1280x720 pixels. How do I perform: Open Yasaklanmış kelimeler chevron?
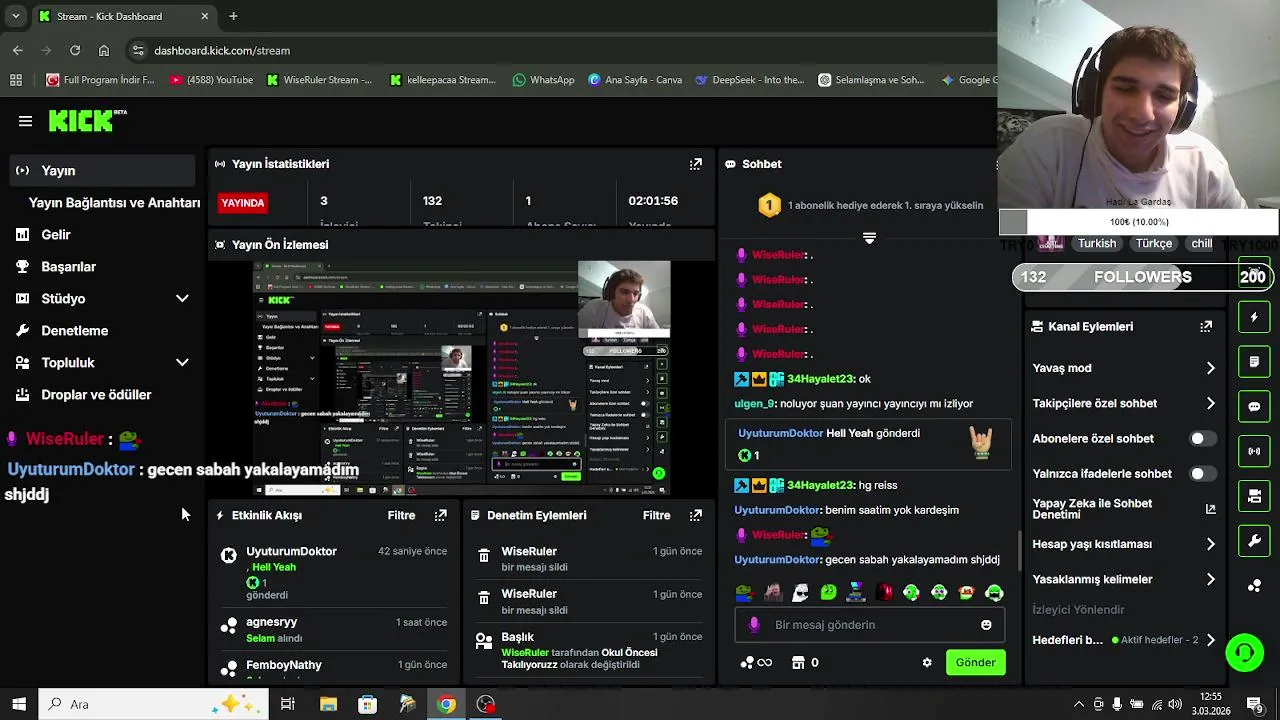click(1210, 579)
